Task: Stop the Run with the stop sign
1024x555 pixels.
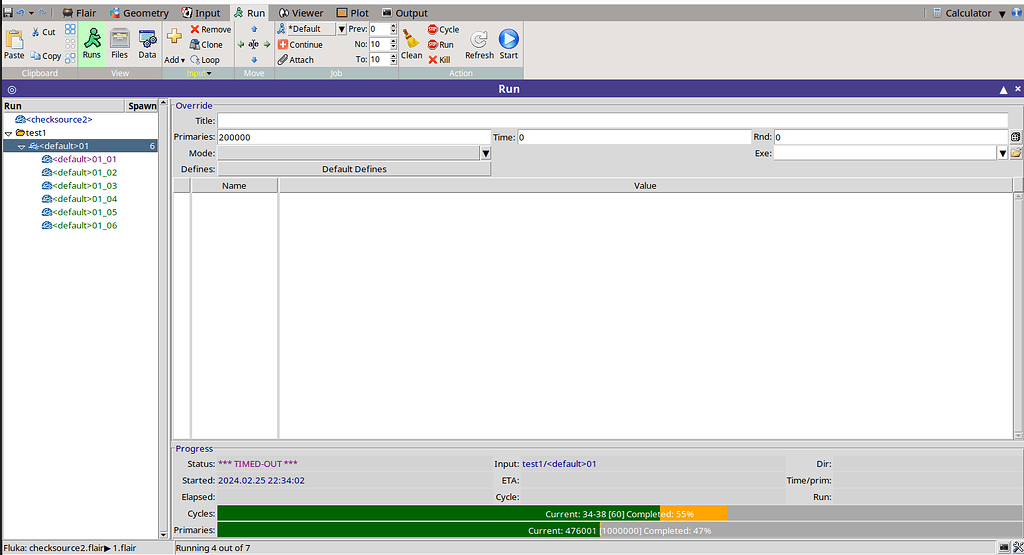Action: [441, 44]
